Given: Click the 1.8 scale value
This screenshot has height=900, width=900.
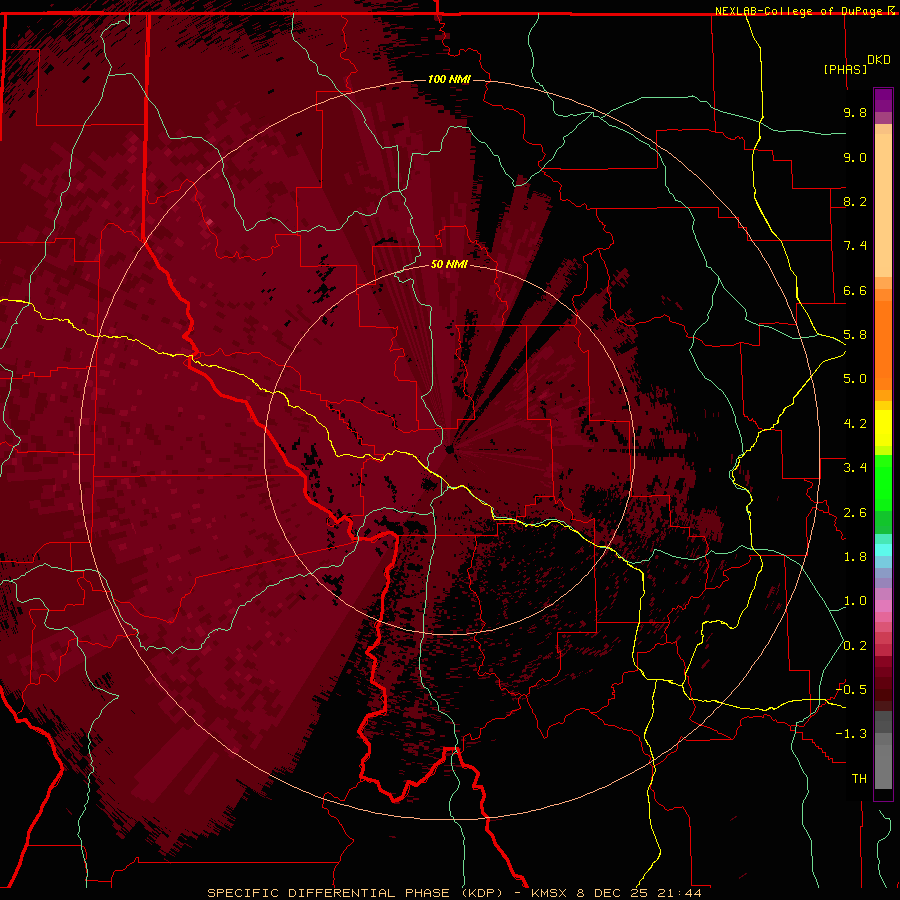Looking at the screenshot, I should [x=855, y=557].
